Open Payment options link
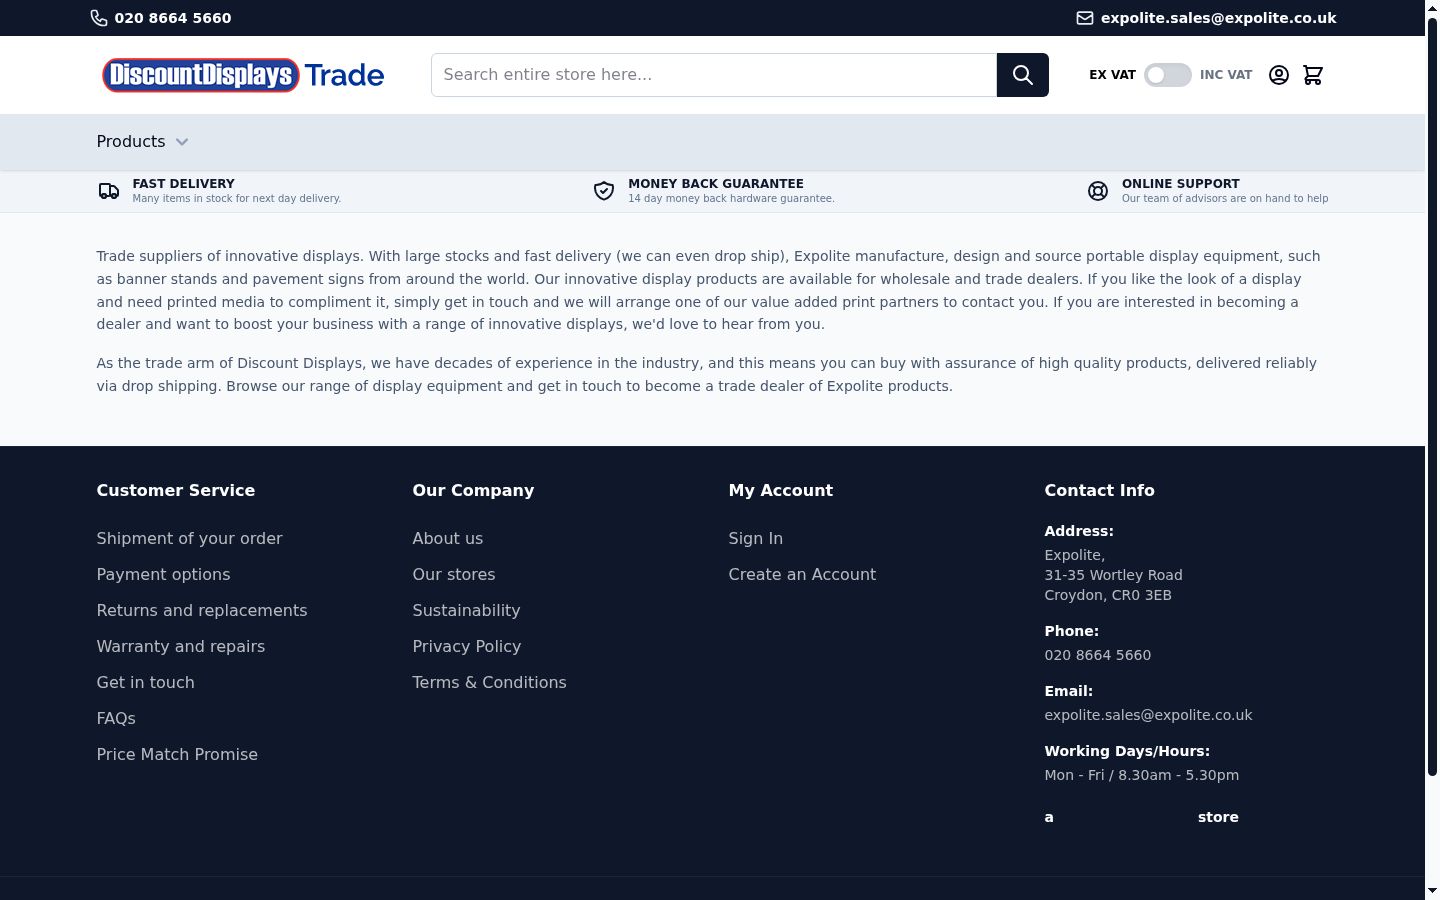Viewport: 1440px width, 900px height. (163, 574)
